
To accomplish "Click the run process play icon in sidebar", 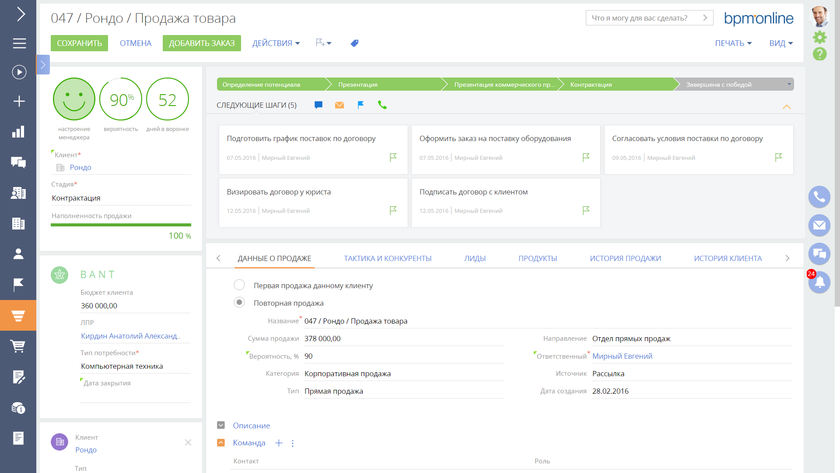I will [x=18, y=72].
